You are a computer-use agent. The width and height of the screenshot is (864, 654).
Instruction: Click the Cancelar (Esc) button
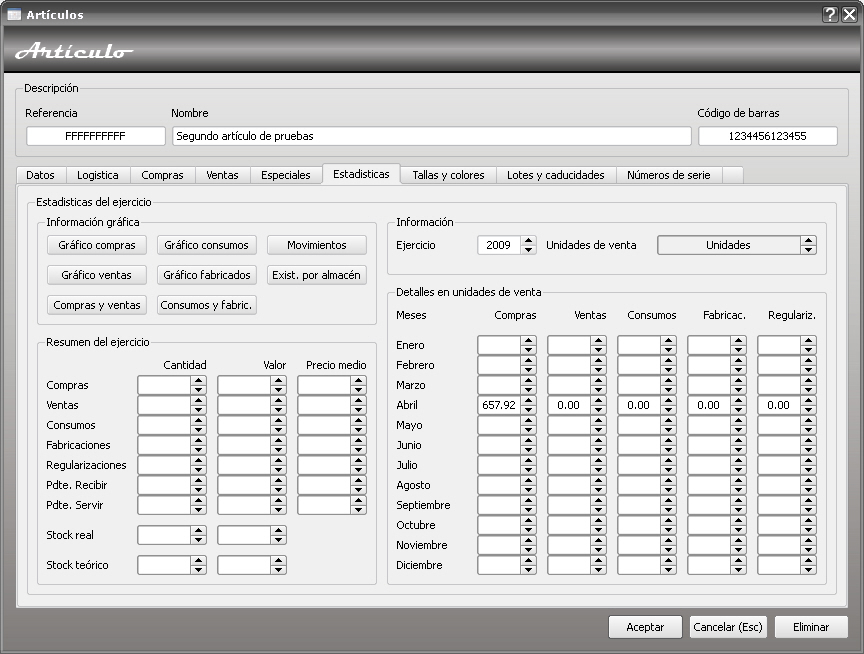(x=728, y=627)
